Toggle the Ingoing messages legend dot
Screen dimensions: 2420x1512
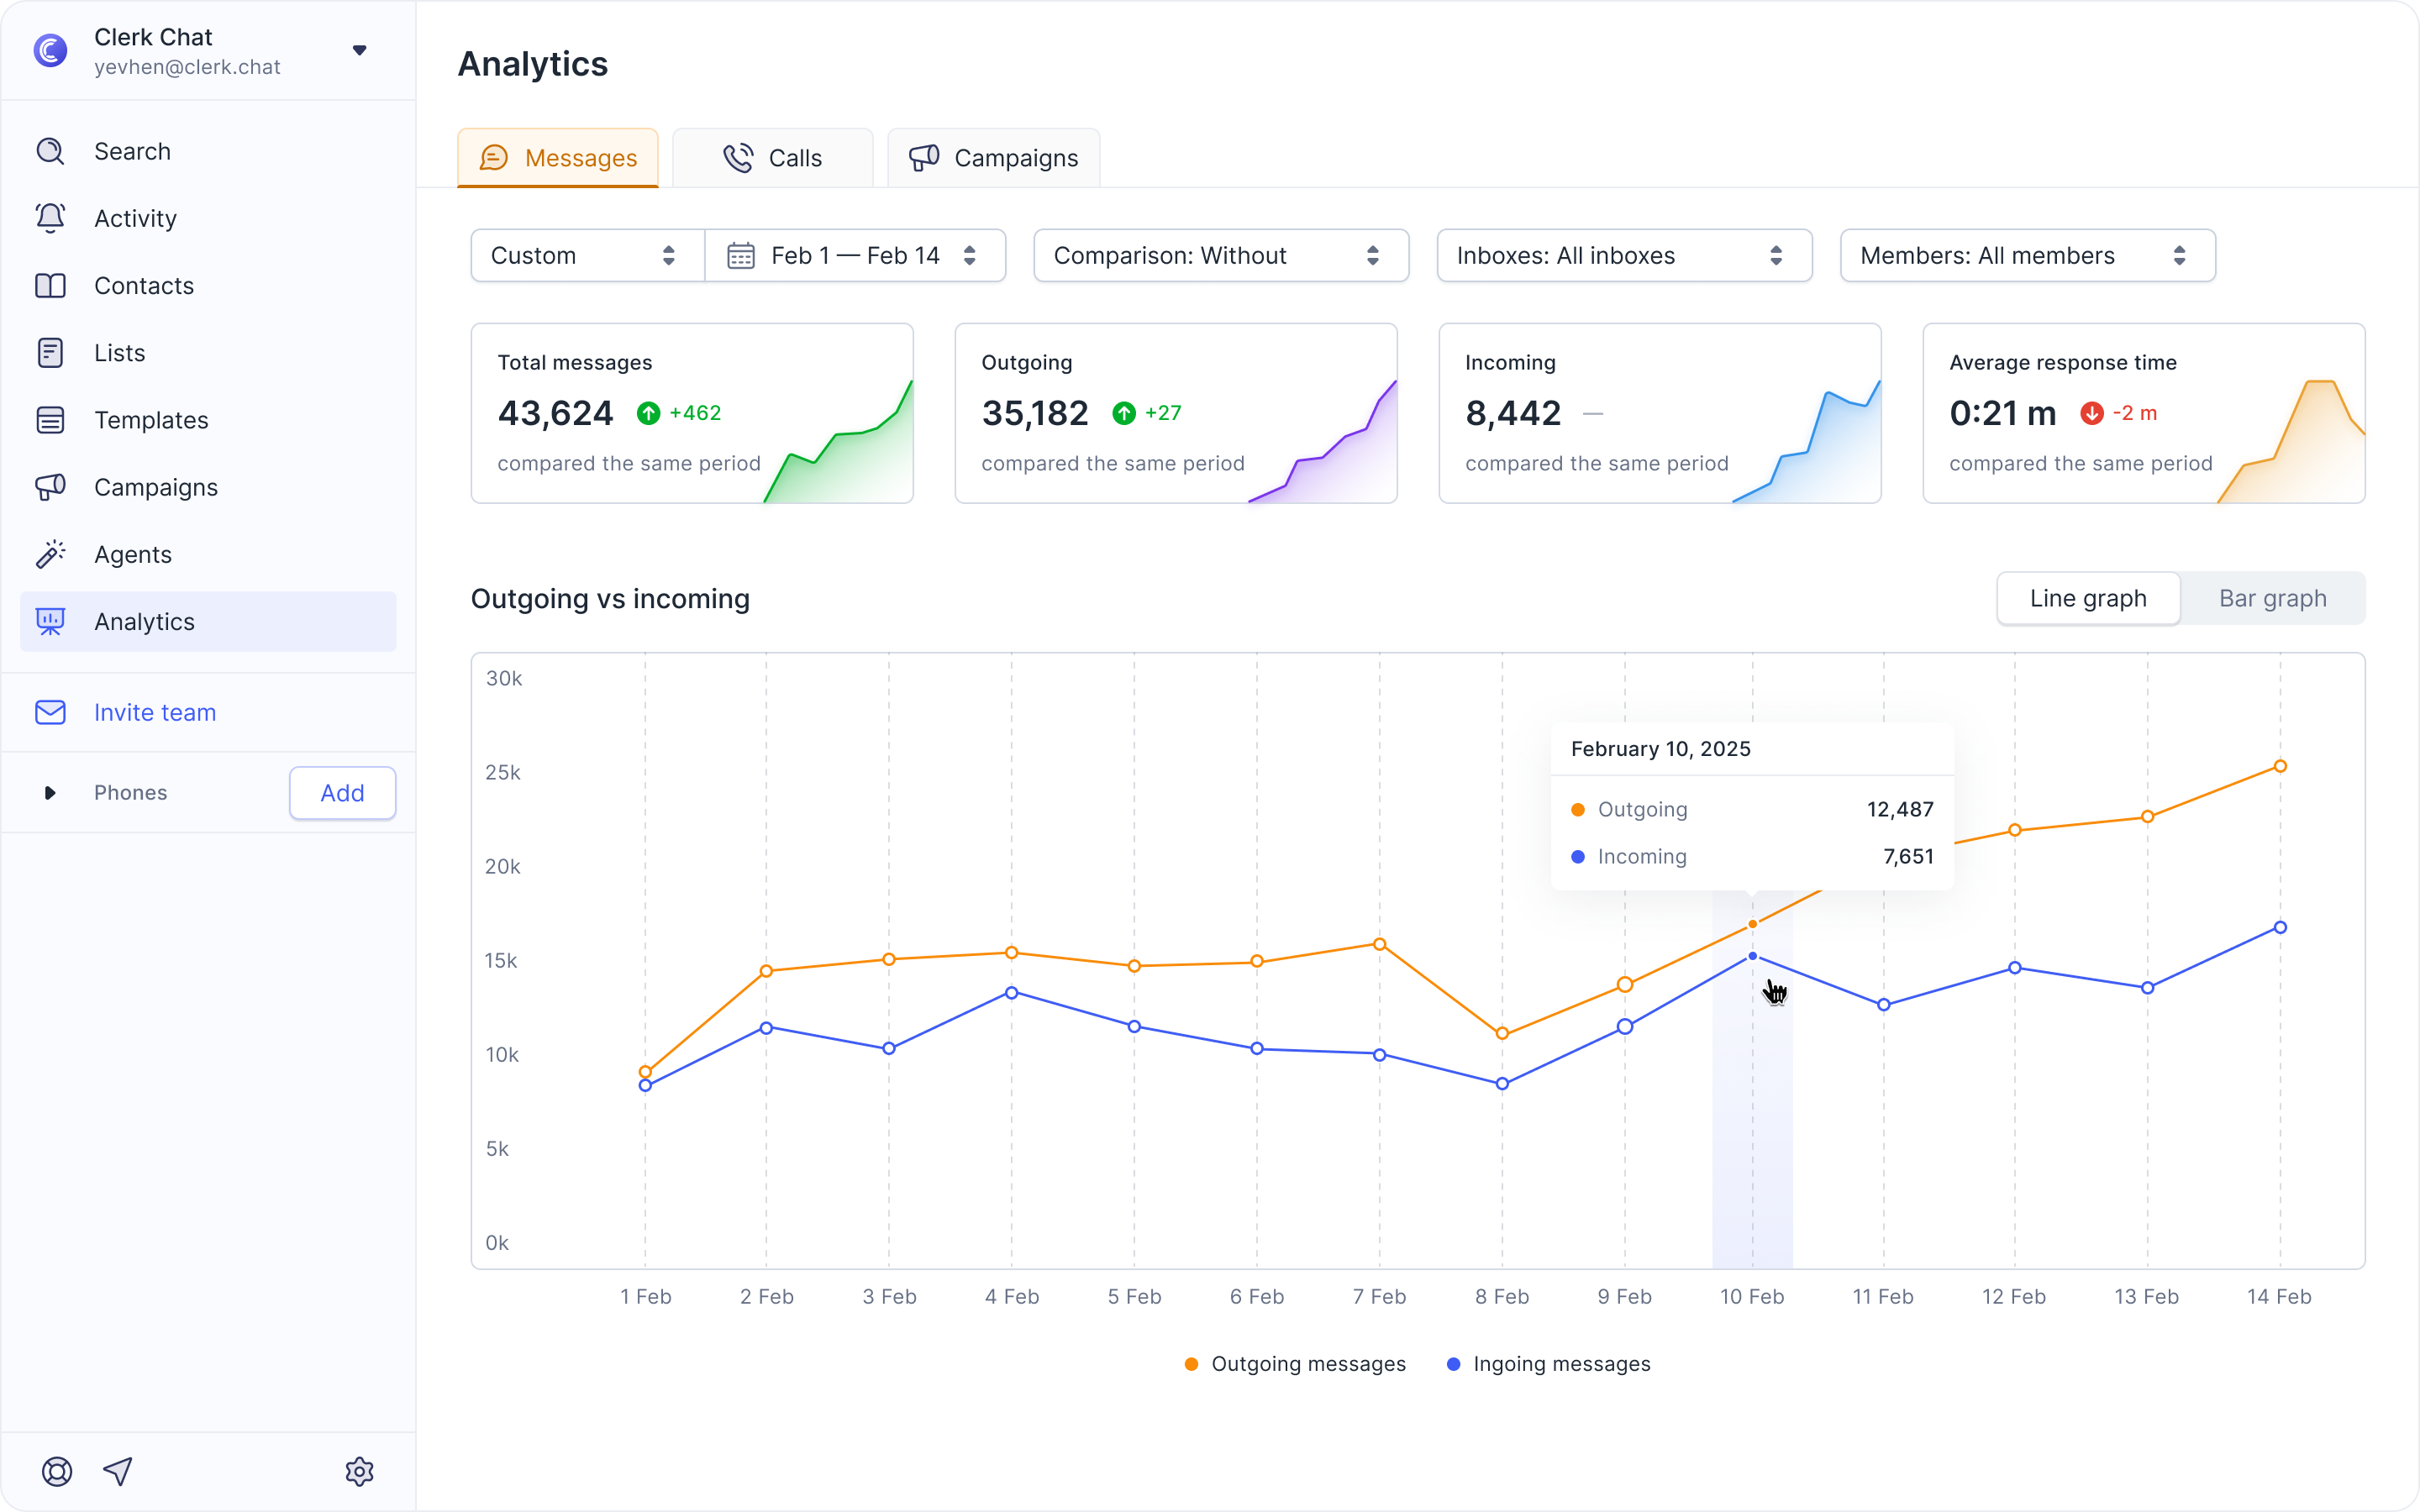1453,1364
